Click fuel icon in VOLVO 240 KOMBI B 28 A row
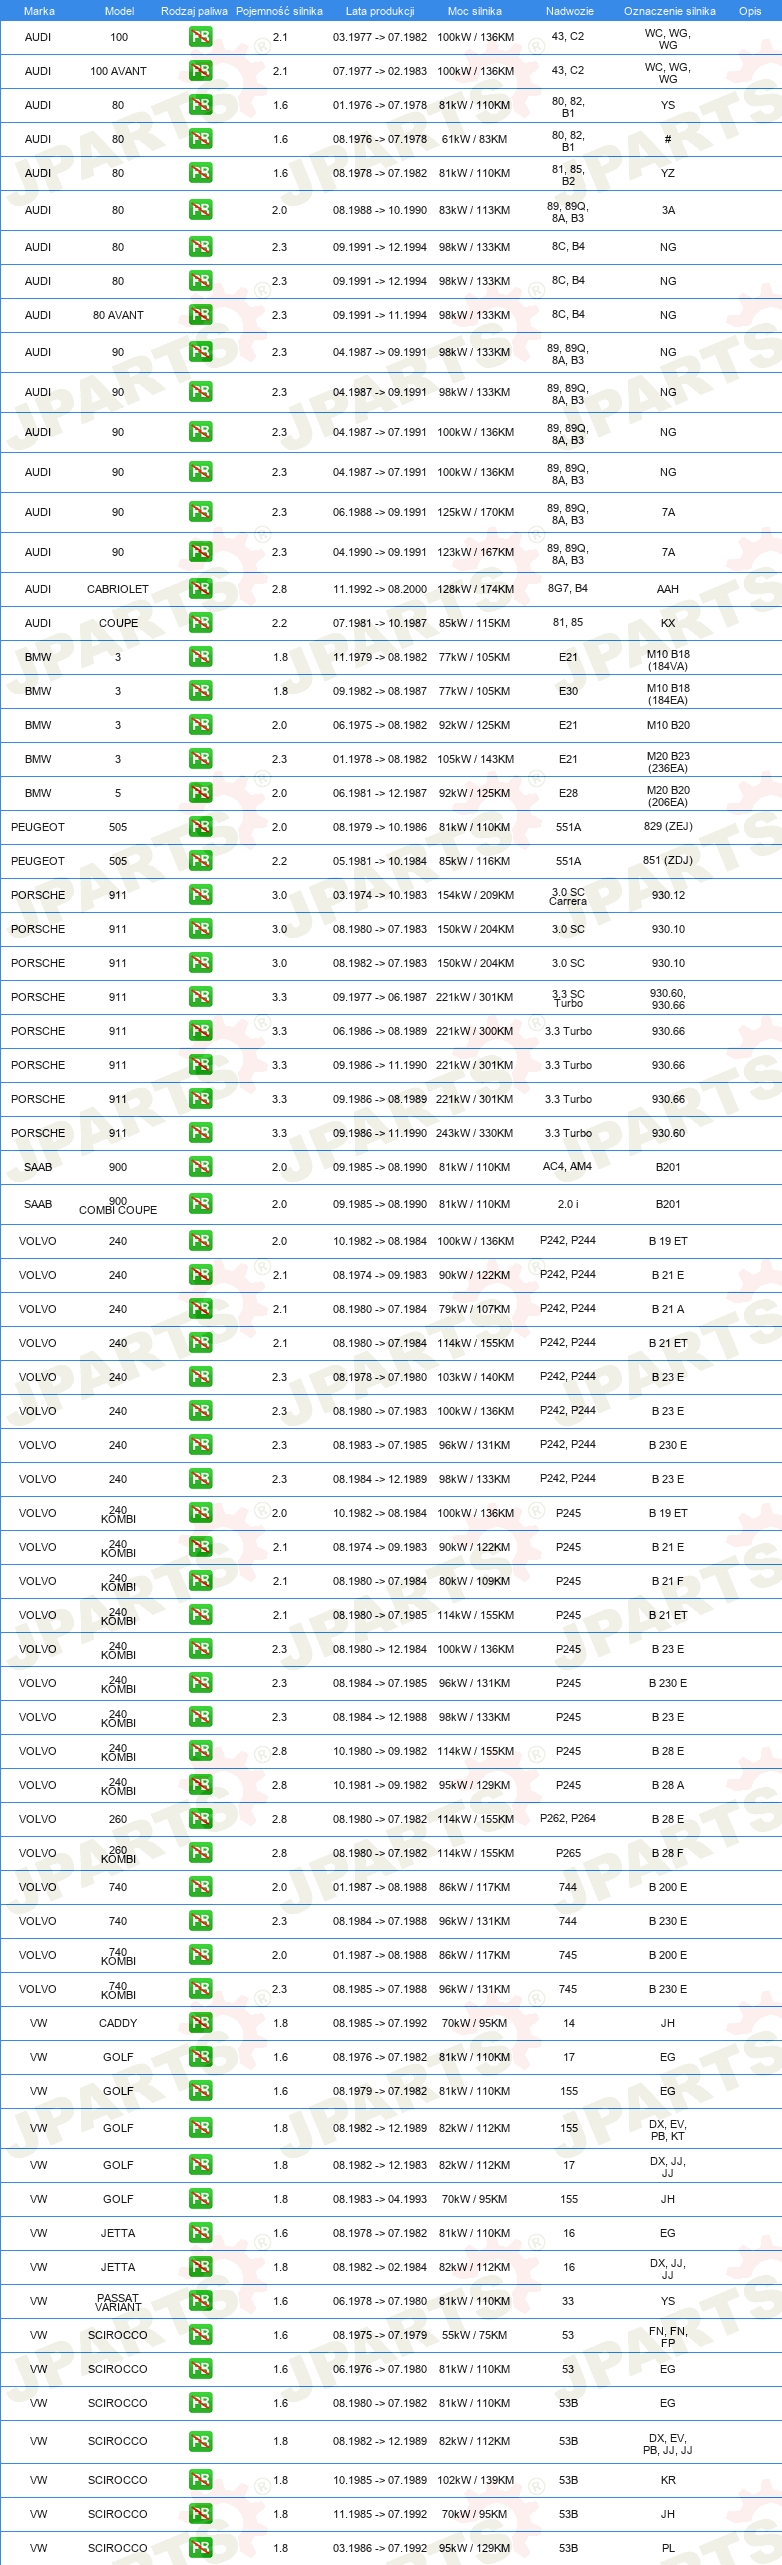Viewport: 782px width, 2565px height. click(200, 1785)
